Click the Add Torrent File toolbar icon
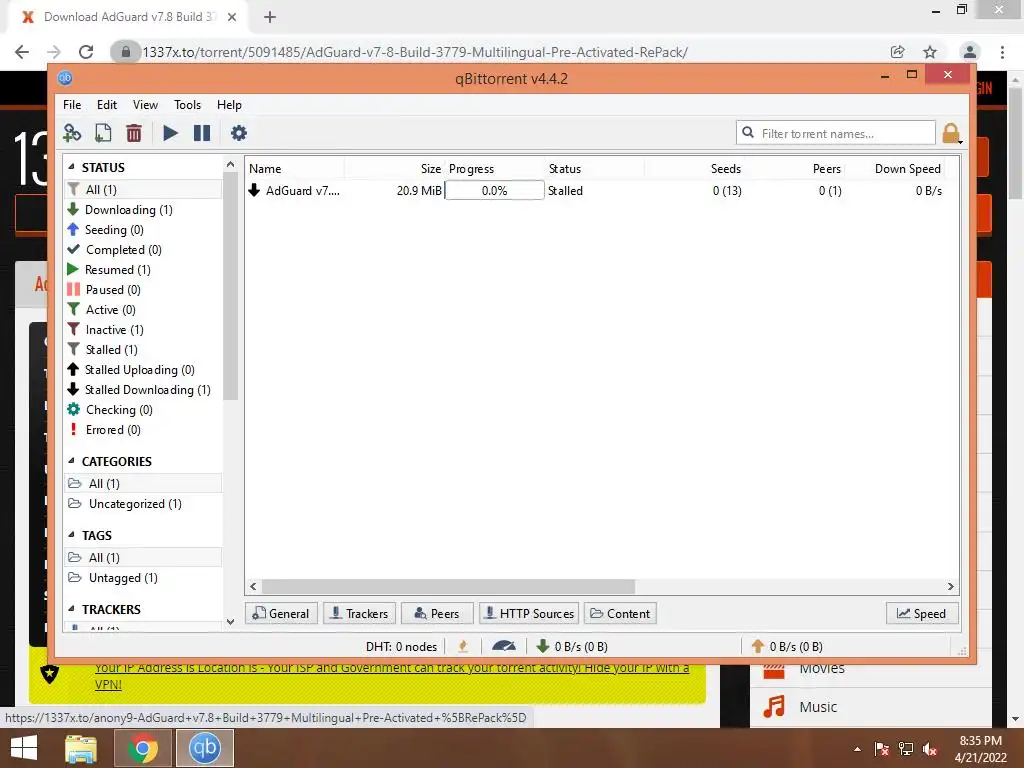 coord(103,133)
